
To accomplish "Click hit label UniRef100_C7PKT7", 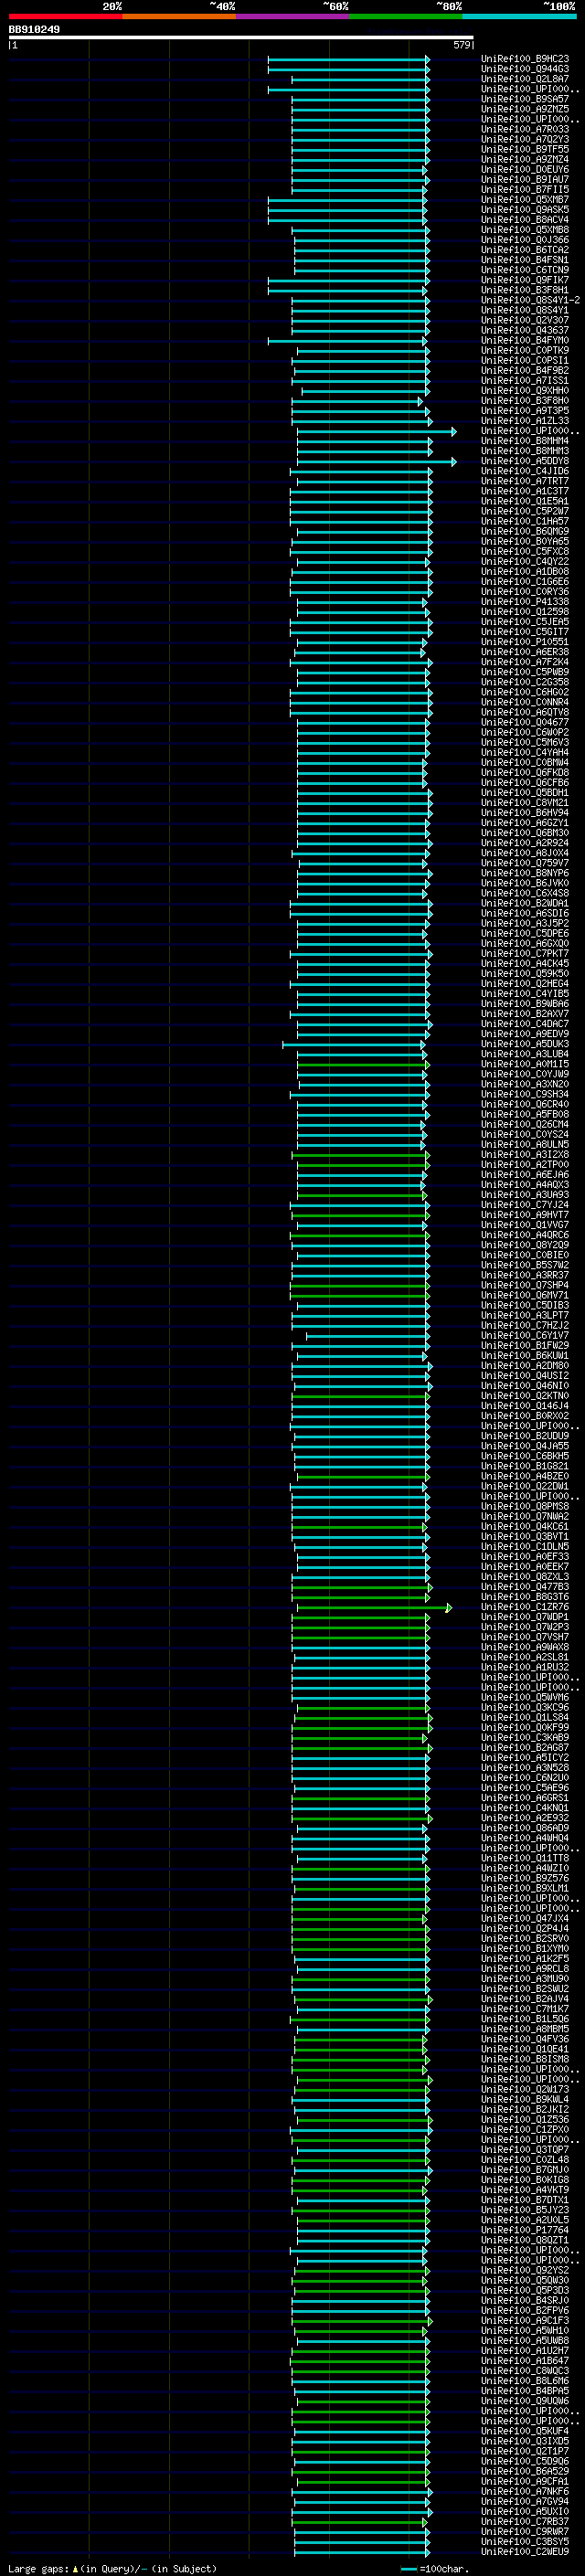I will point(524,954).
